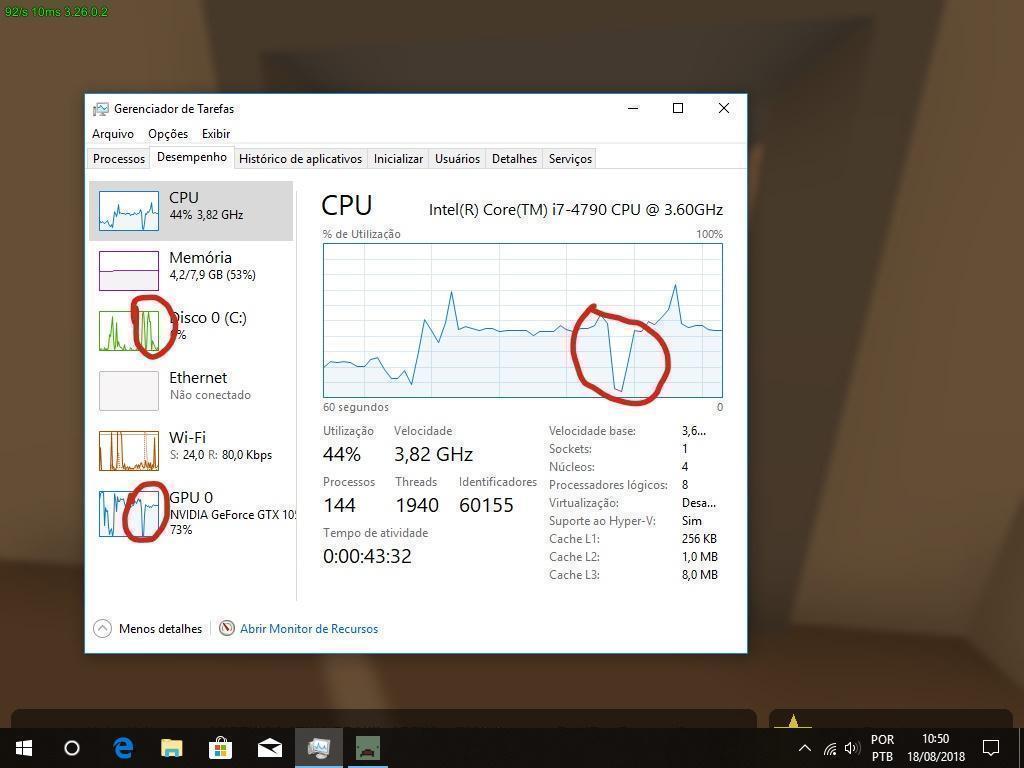This screenshot has width=1024, height=768.
Task: Click the Abrir Monitor de Recursos link
Action: click(309, 629)
